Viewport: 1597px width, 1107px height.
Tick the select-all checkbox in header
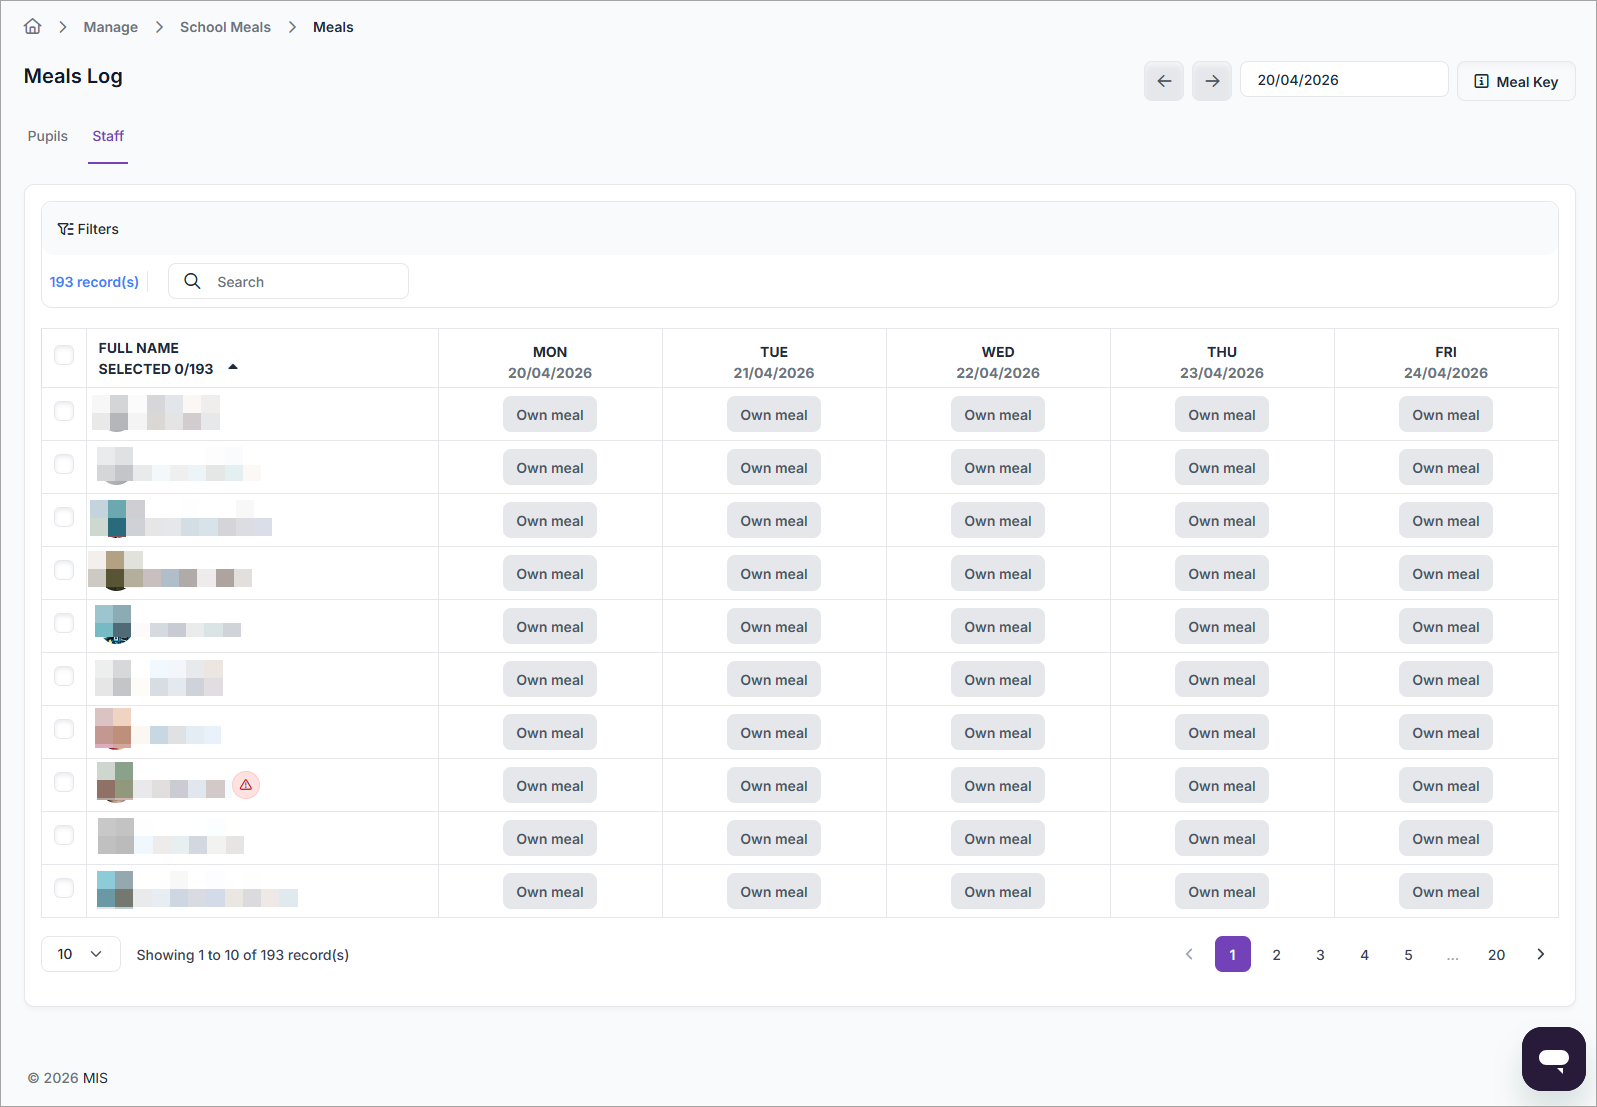coord(64,356)
